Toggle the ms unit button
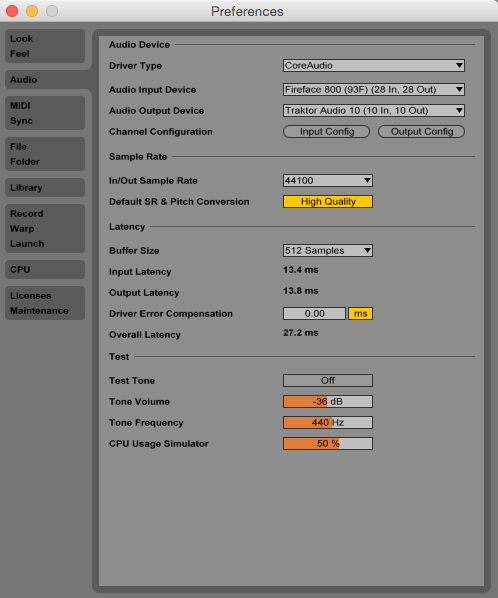 tap(360, 313)
